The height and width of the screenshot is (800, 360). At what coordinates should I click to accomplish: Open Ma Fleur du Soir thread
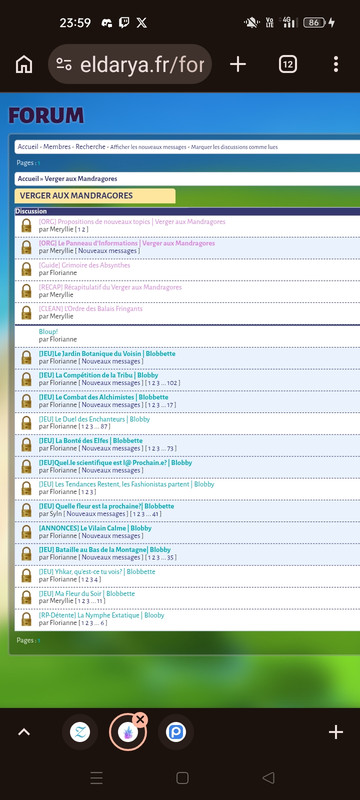pos(87,593)
